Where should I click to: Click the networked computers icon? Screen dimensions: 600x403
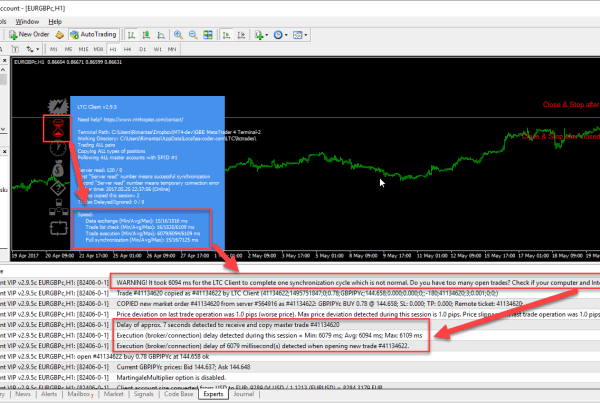(x=59, y=207)
